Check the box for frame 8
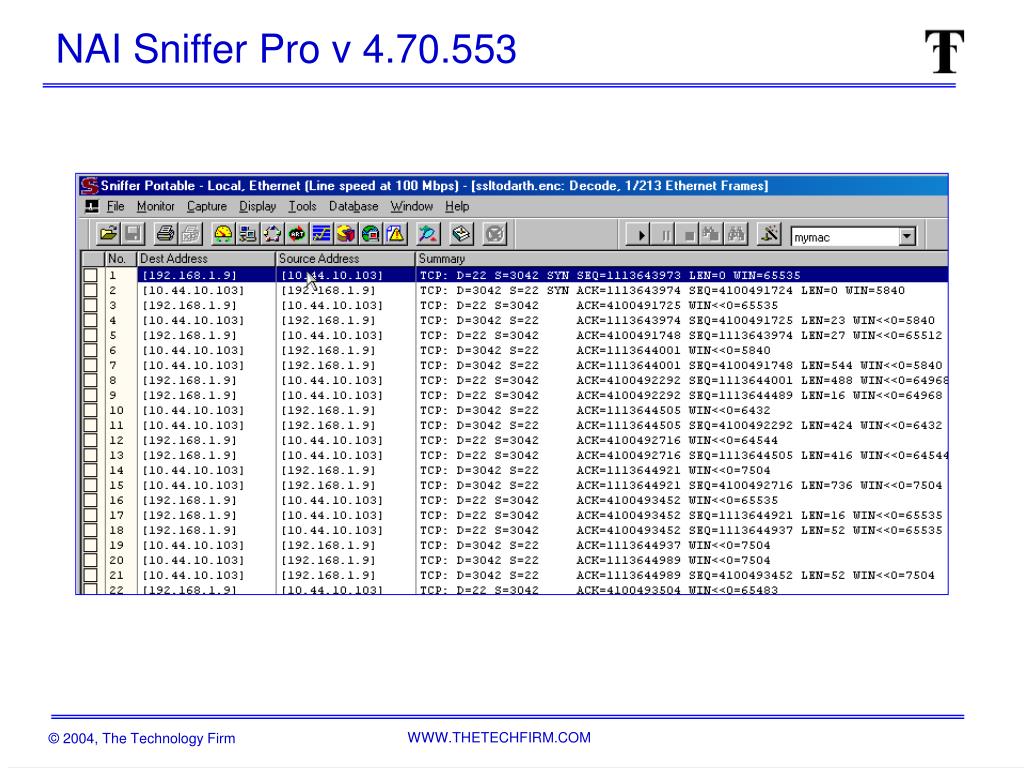This screenshot has width=1024, height=768. point(91,380)
